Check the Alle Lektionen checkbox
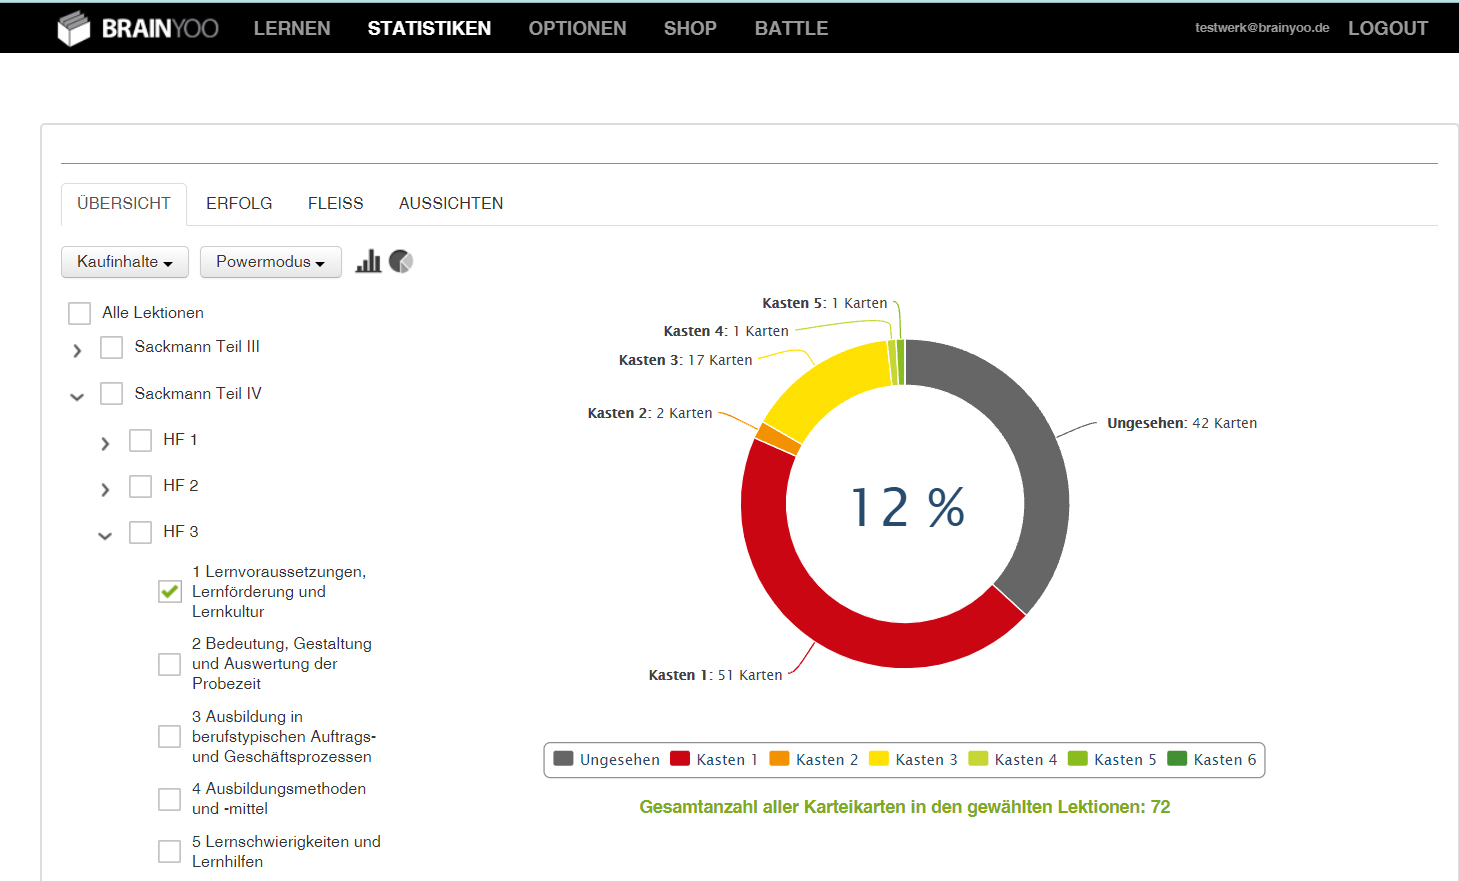 click(x=80, y=313)
